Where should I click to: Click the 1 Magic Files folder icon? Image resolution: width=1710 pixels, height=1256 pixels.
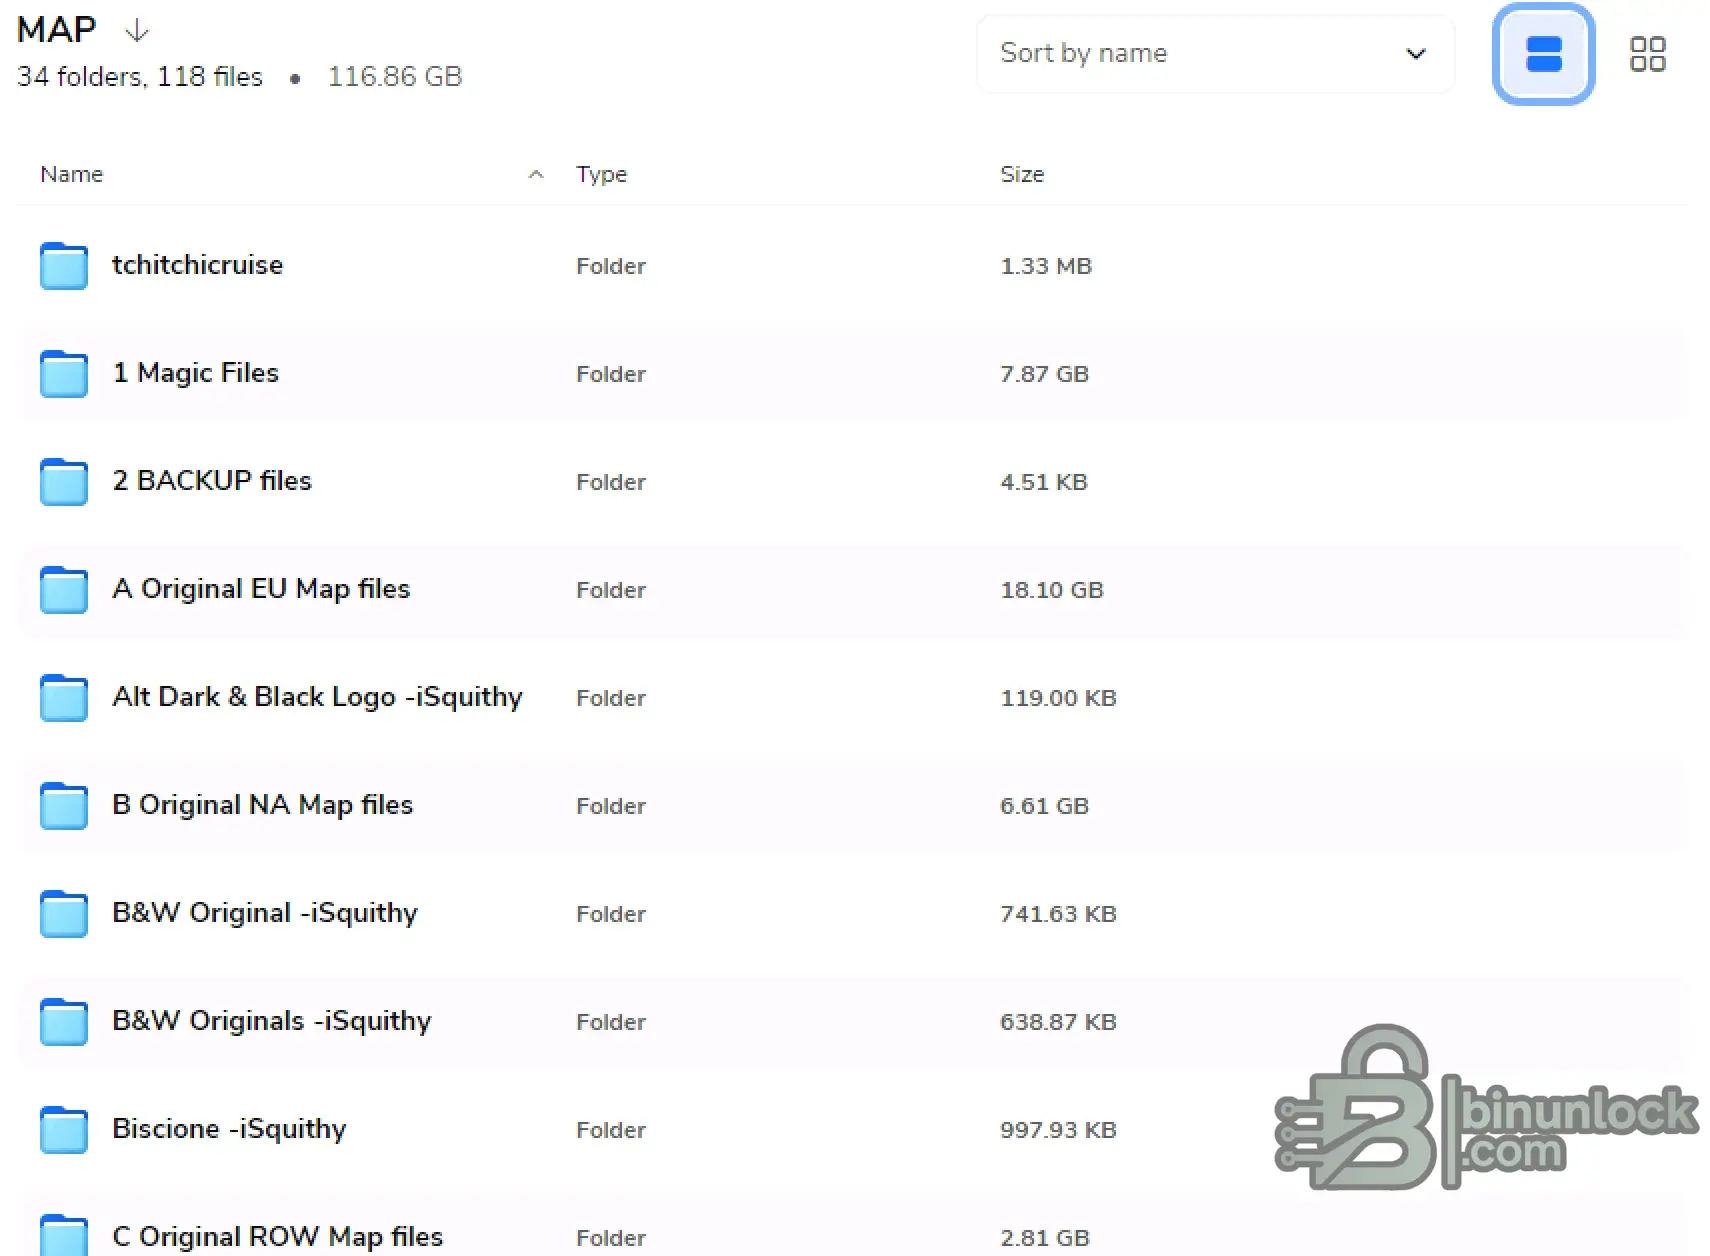pyautogui.click(x=63, y=374)
